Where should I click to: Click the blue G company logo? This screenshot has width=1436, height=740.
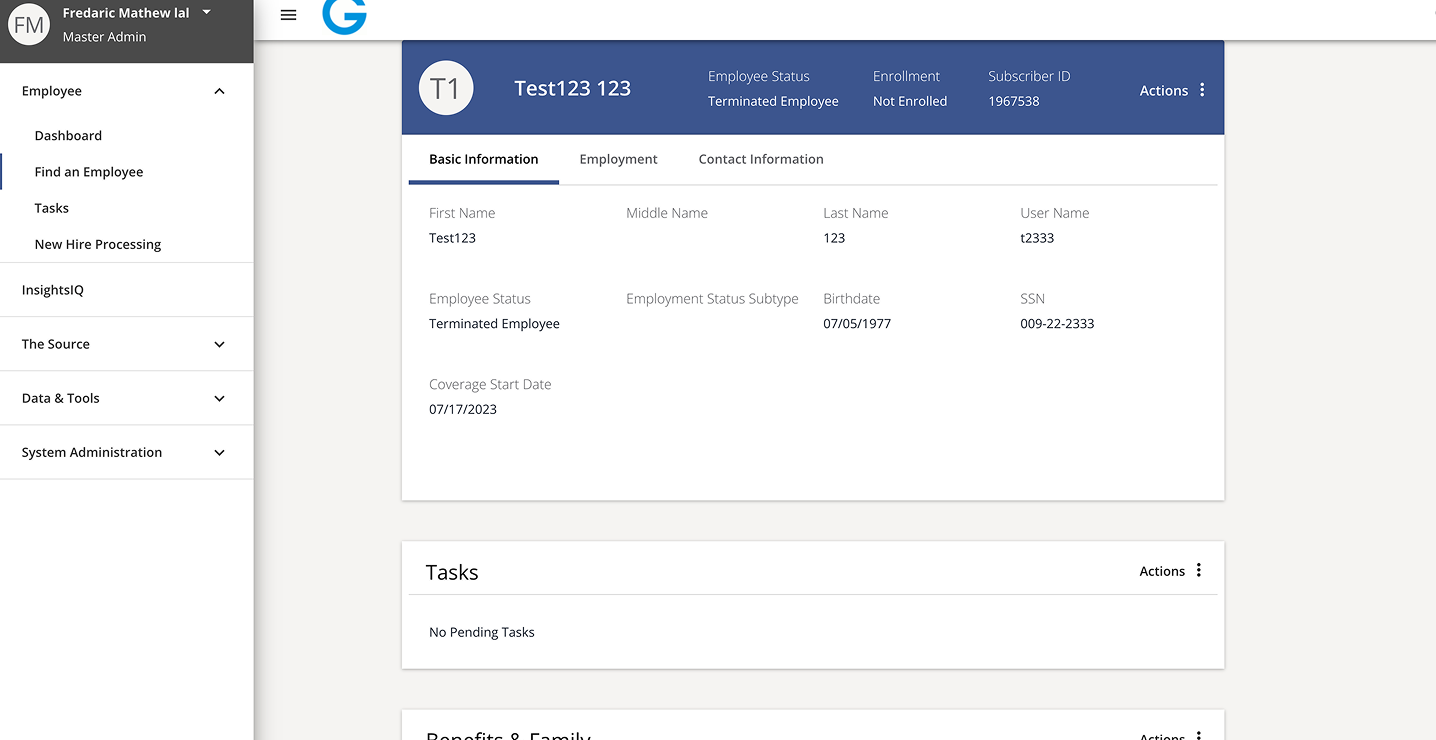pos(345,15)
